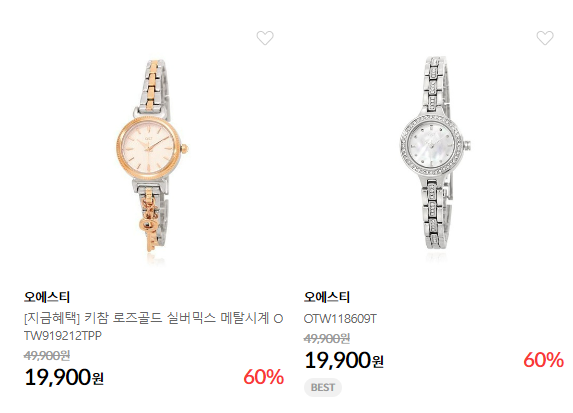The image size is (573, 413).
Task: Add the rose gold watch to wishlist
Action: [265, 38]
